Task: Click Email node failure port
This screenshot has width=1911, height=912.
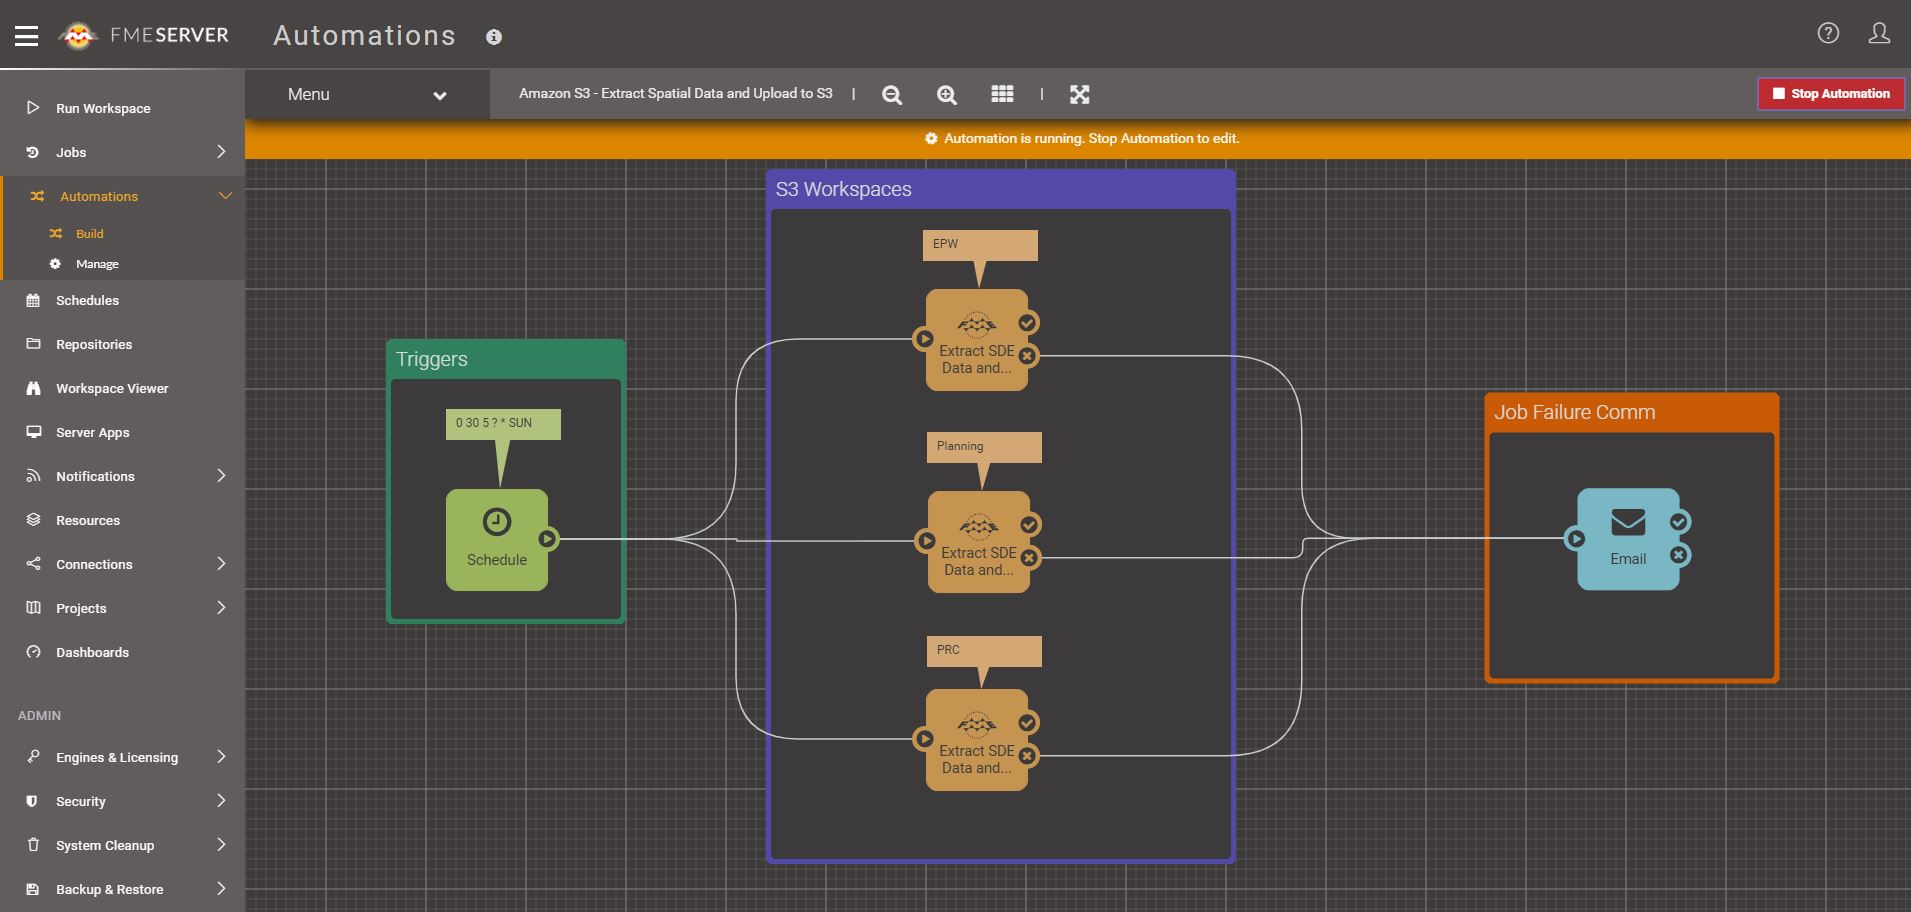Action: 1679,555
